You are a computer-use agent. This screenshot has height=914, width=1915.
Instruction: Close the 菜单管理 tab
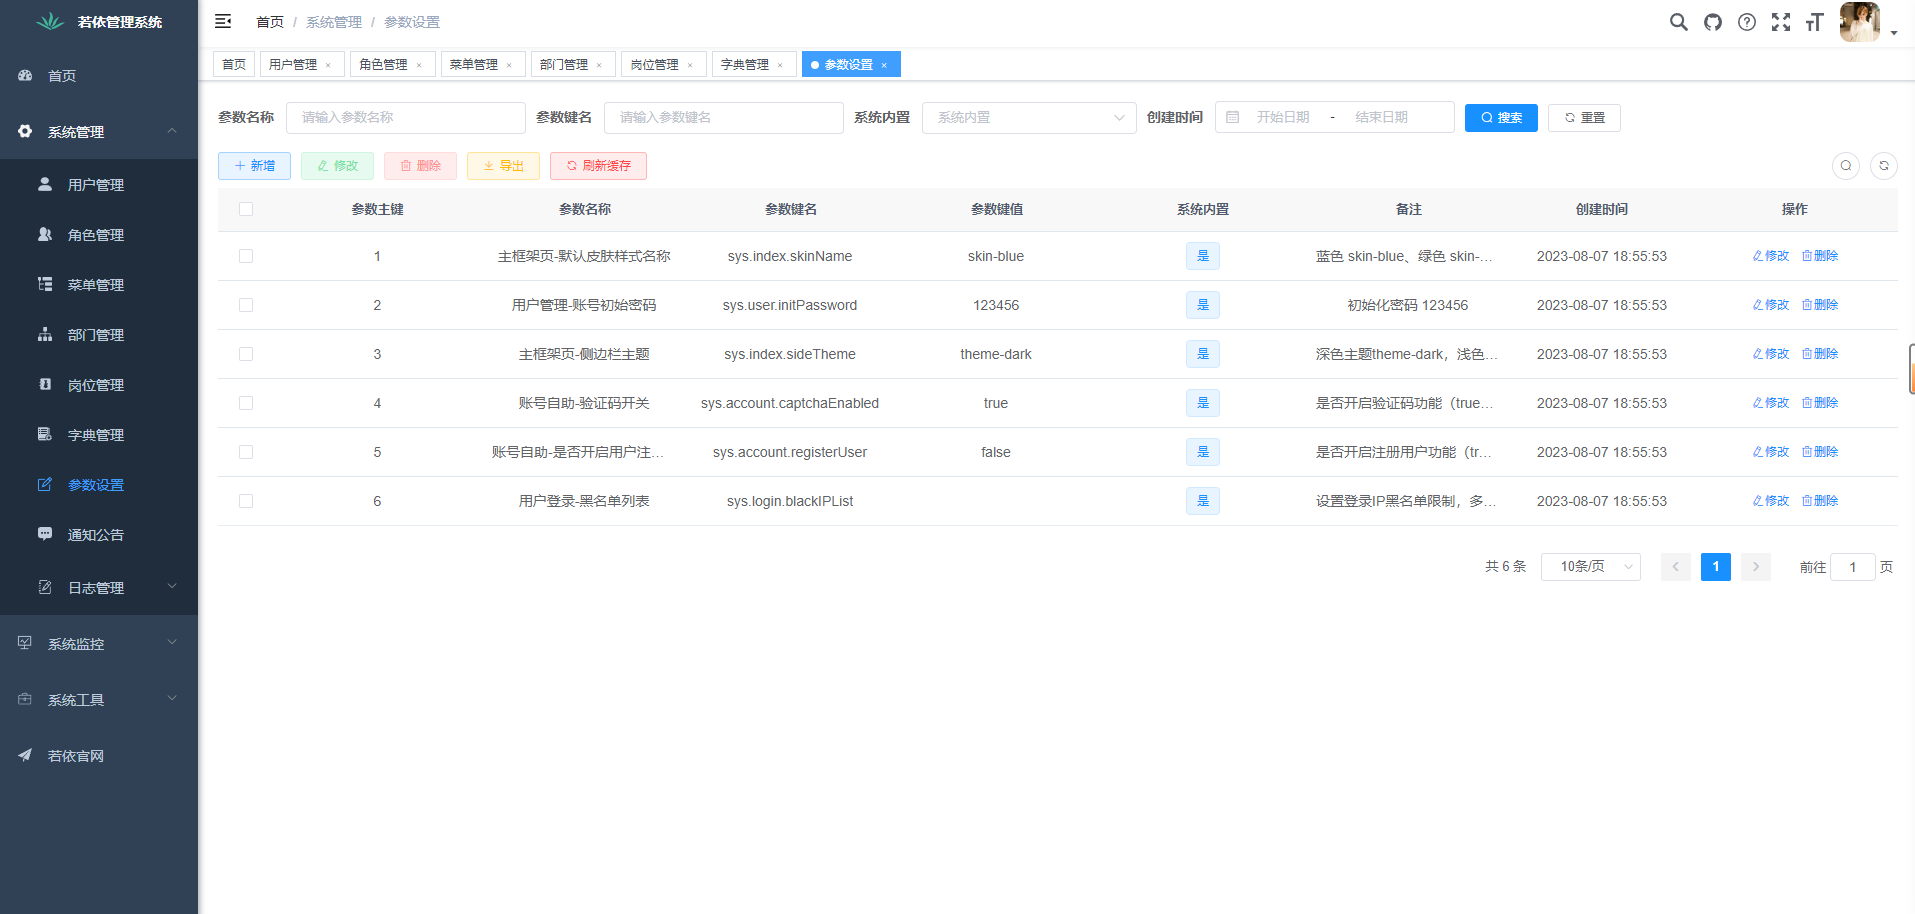(x=509, y=65)
